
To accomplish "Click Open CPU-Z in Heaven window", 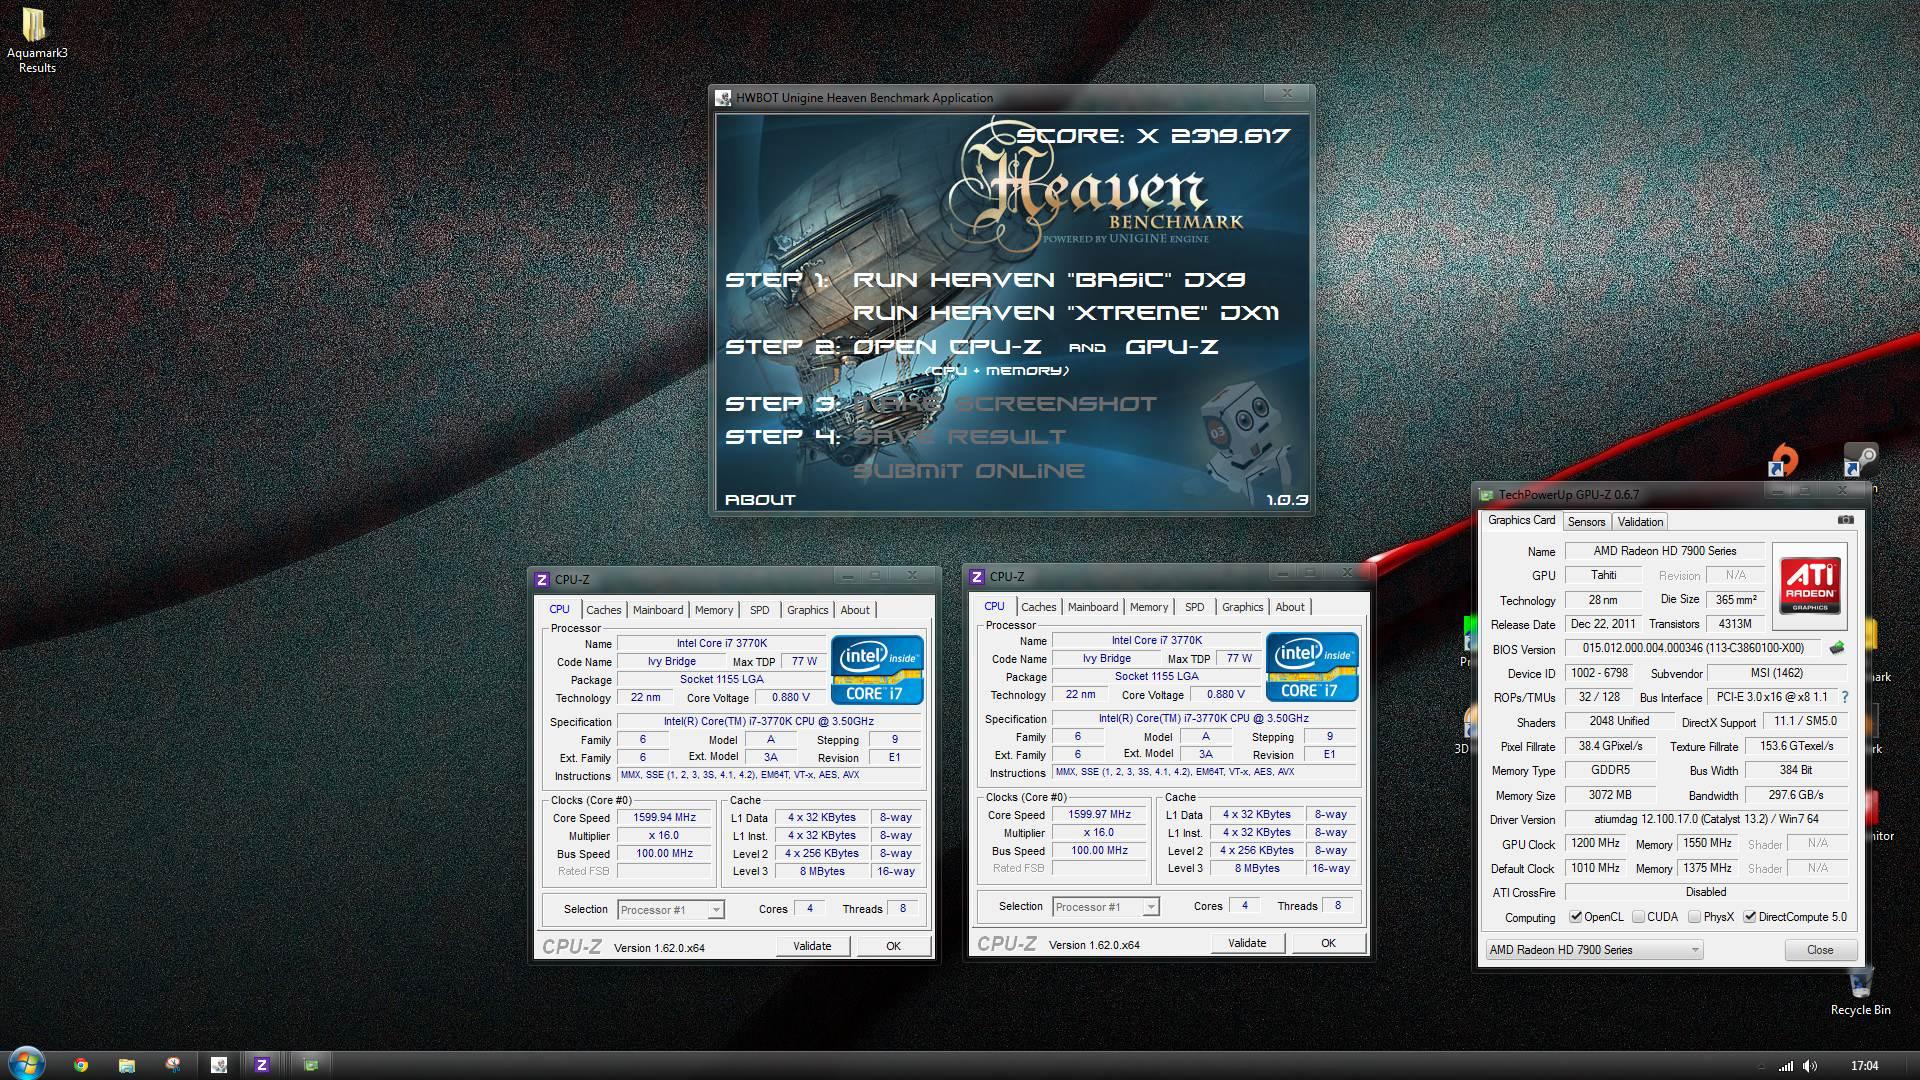I will pos(946,347).
